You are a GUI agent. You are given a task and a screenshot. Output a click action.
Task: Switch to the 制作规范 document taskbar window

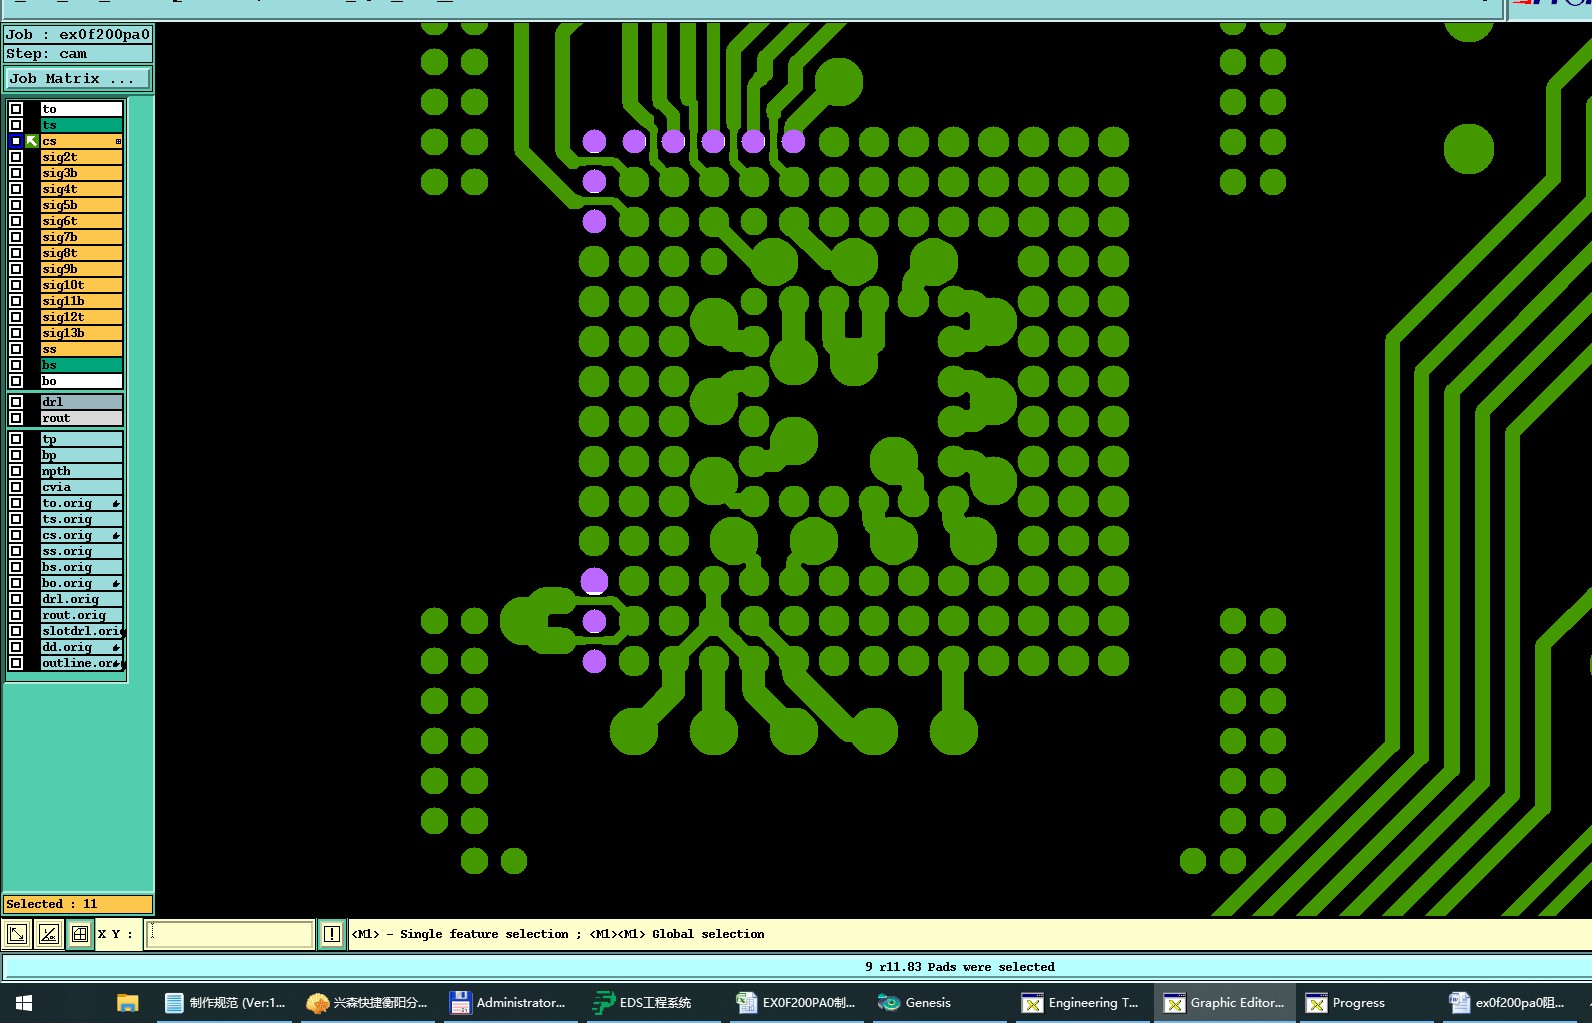point(226,1002)
